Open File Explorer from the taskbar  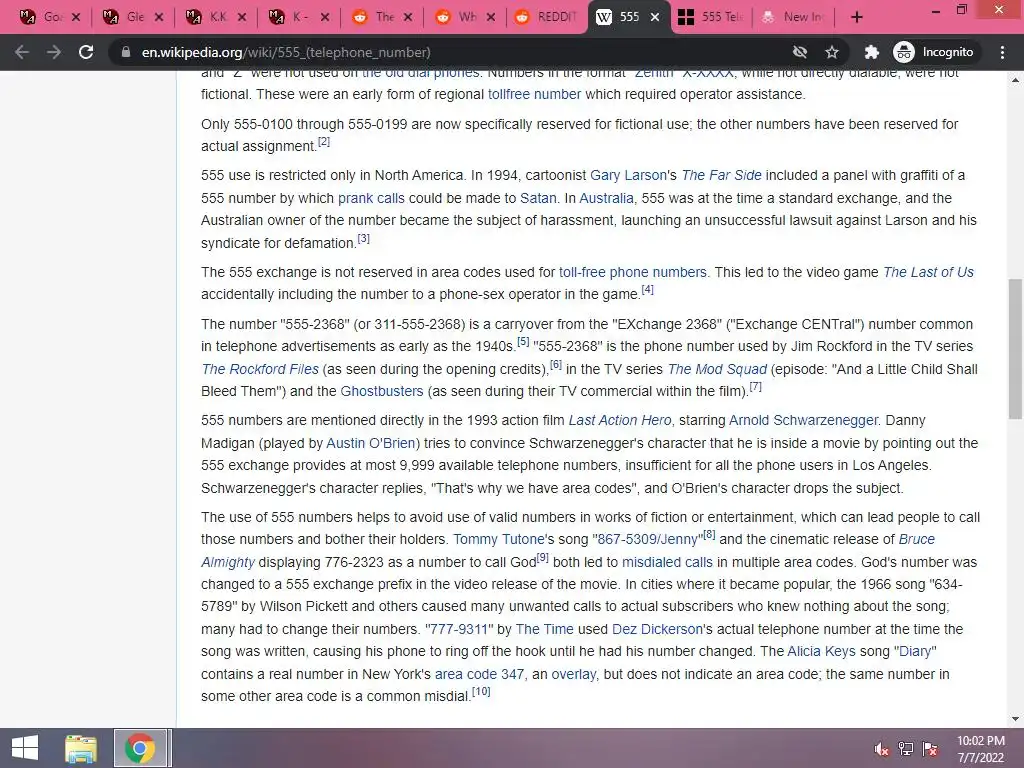click(x=81, y=748)
